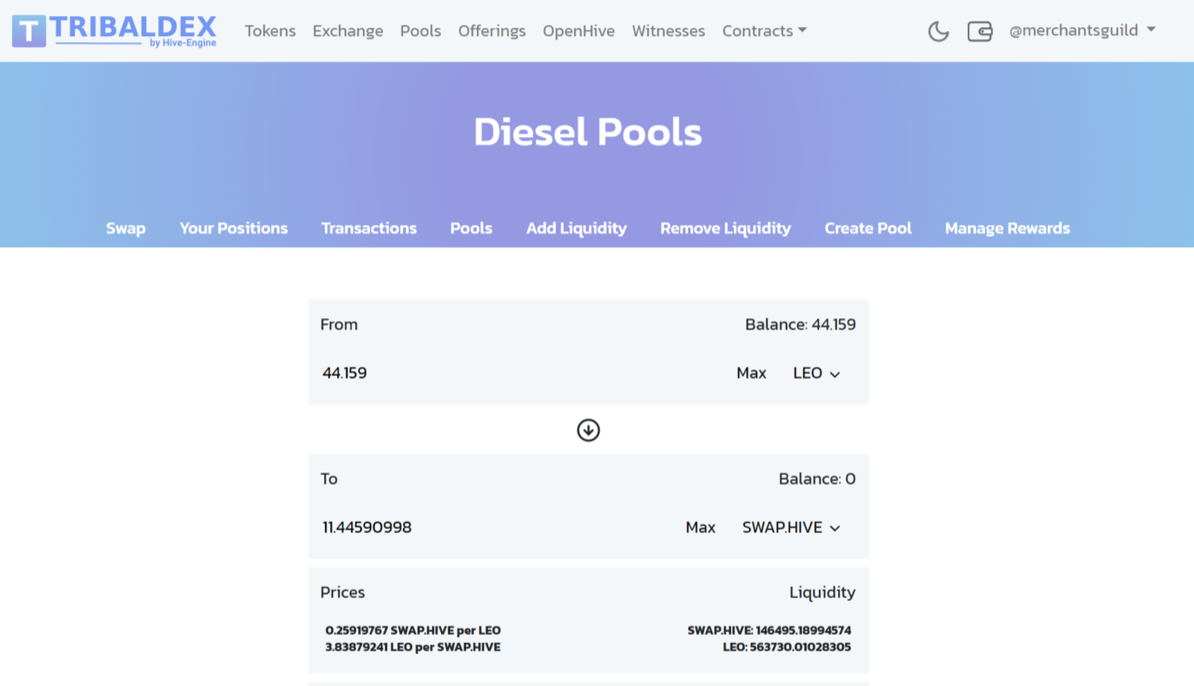This screenshot has width=1194, height=686.
Task: Open the Add Liquidity tab
Action: [576, 228]
